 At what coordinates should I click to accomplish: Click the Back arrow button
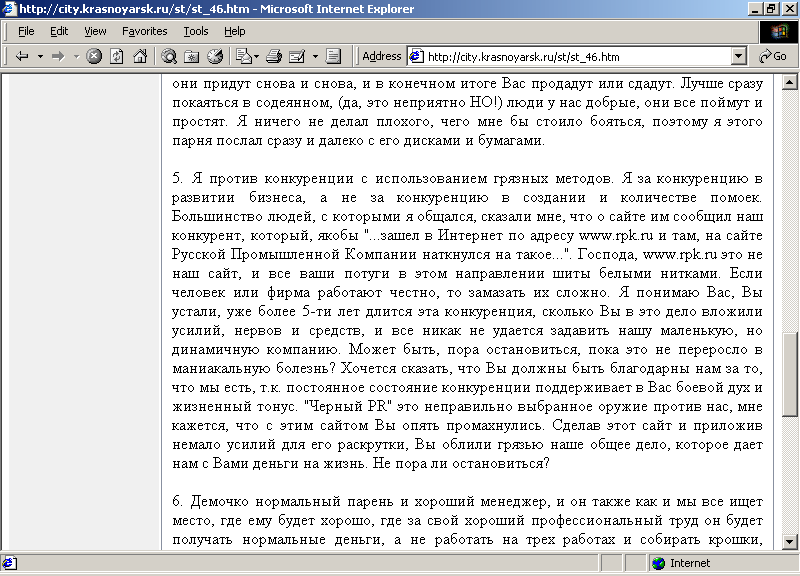[22, 56]
